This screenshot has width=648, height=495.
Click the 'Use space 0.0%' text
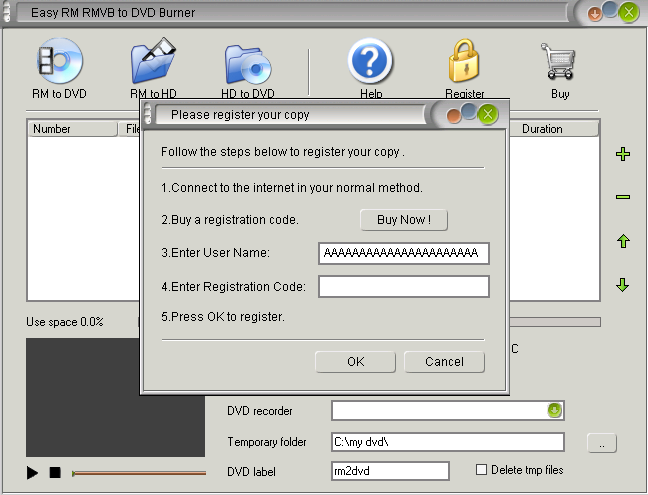64,322
